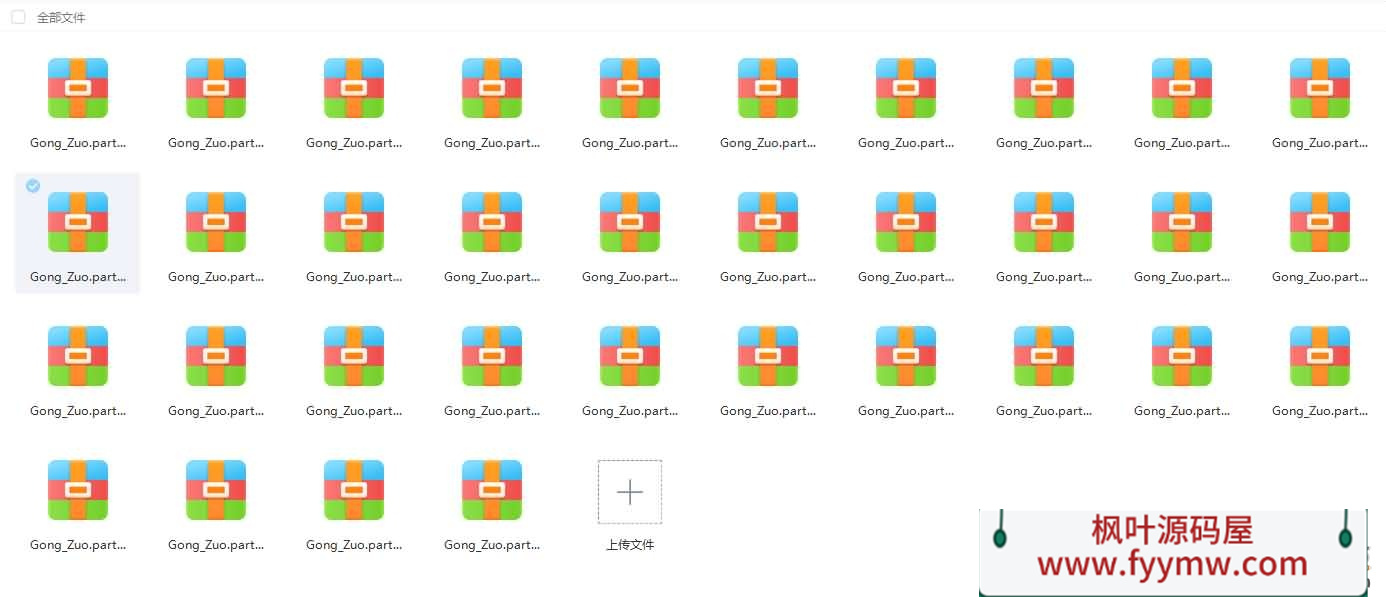The image size is (1386, 597).
Task: Select the last archive icon in the top row
Action: point(1319,88)
